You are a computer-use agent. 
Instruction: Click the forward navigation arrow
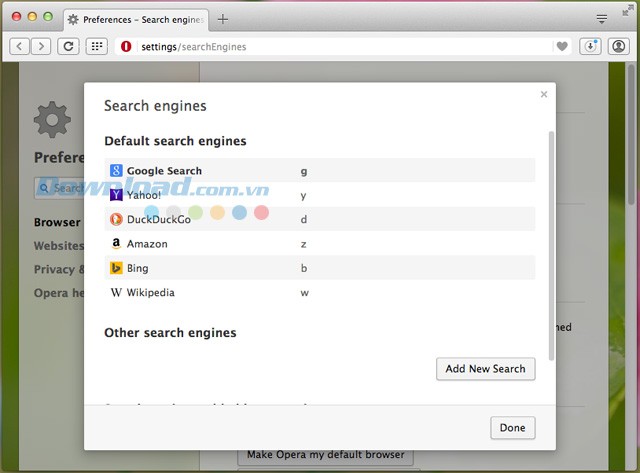click(x=41, y=46)
